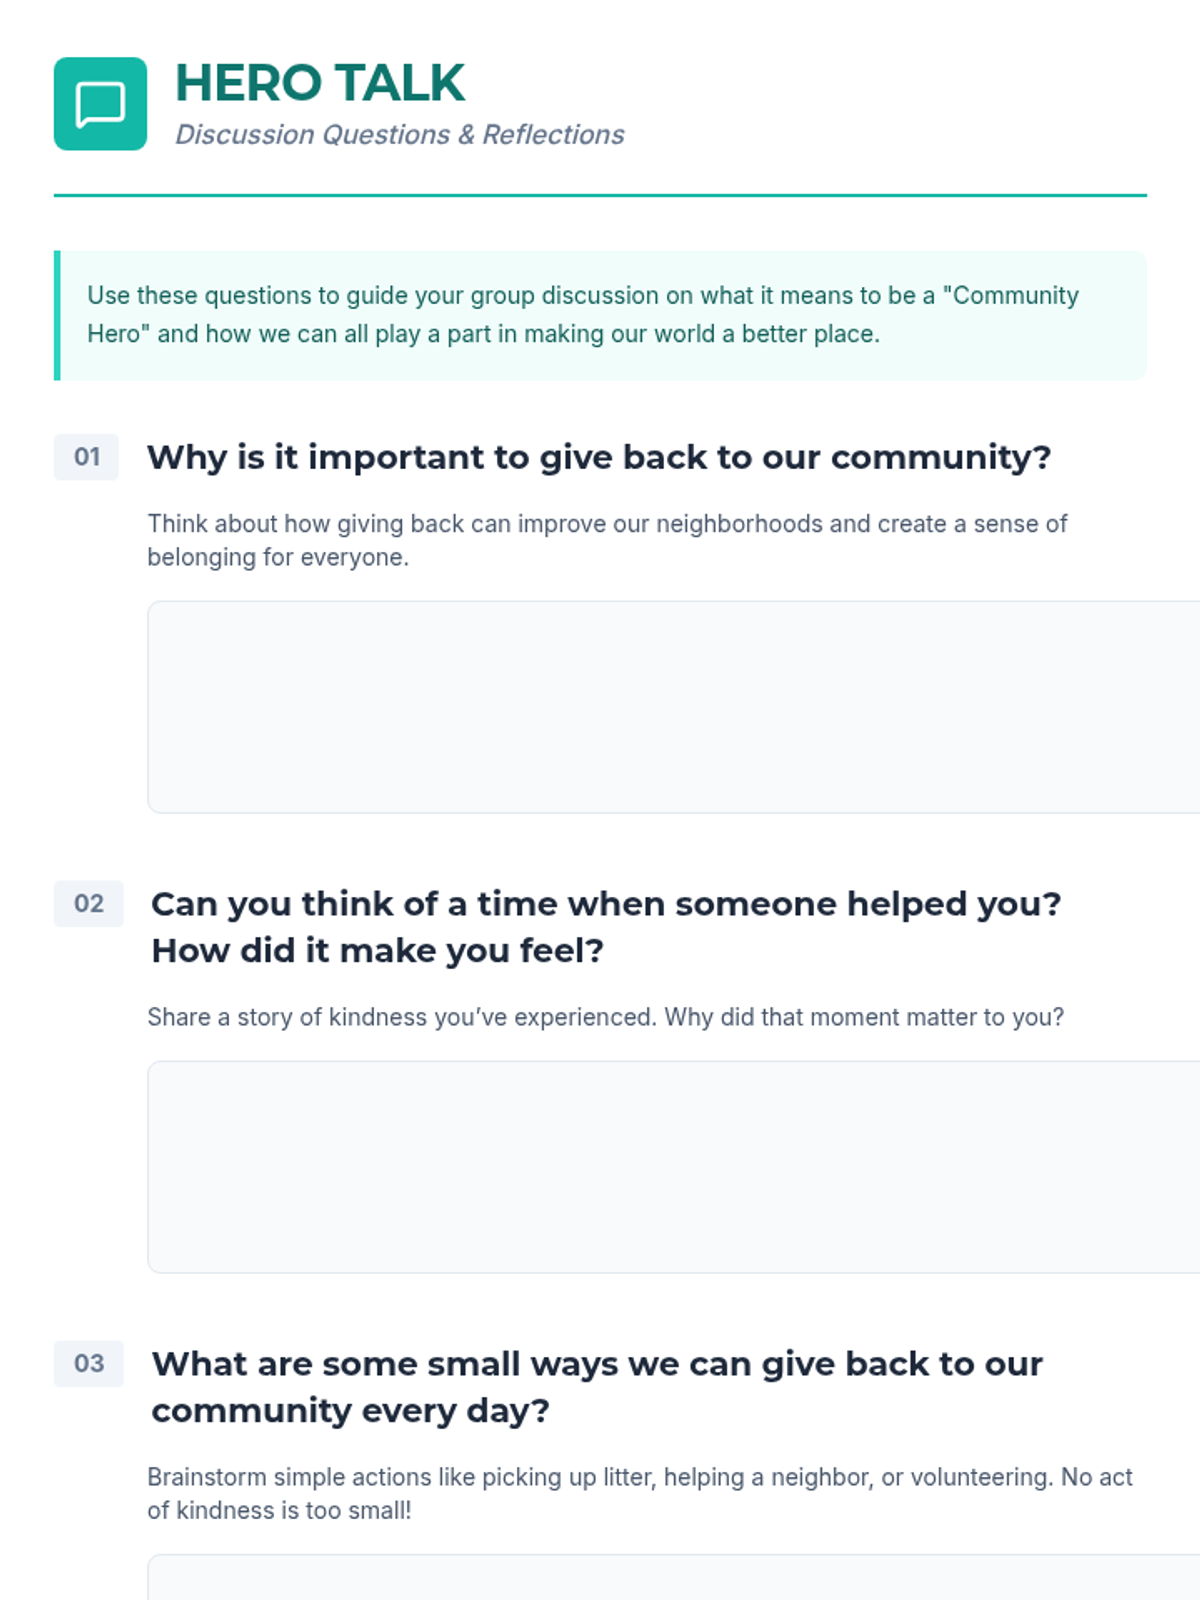Click the 01 question number badge

[87, 457]
